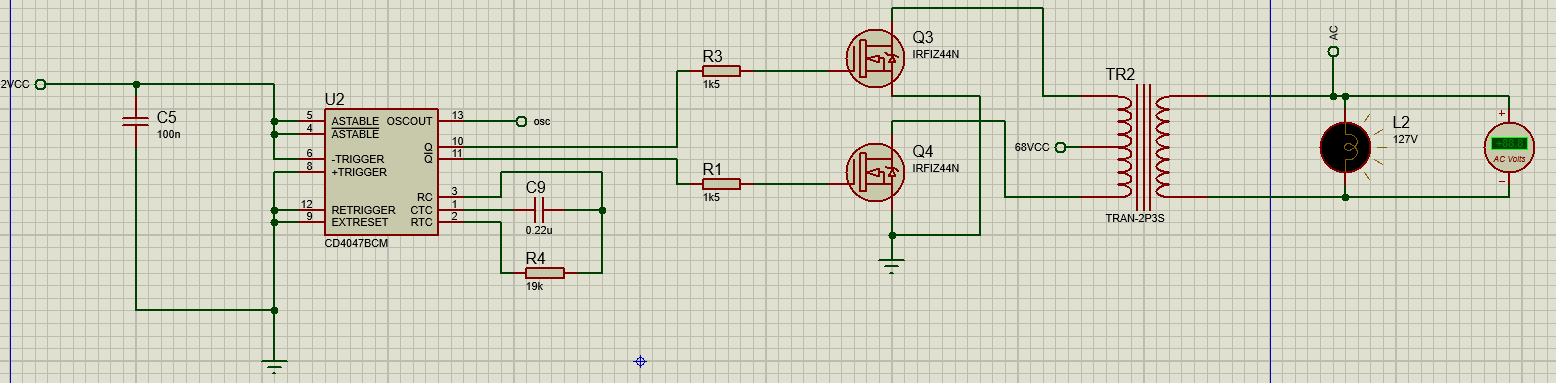The width and height of the screenshot is (1556, 383).
Task: Click the 68VCC terminal circle
Action: pos(1061,147)
